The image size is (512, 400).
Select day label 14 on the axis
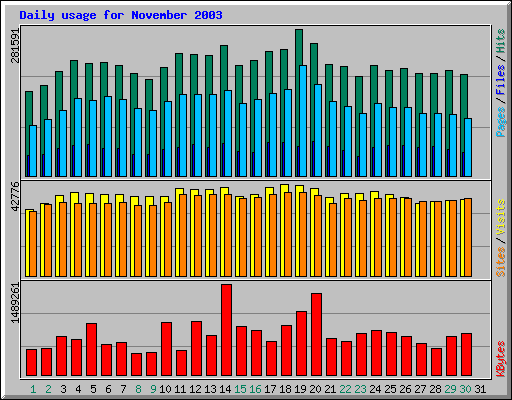pyautogui.click(x=225, y=389)
